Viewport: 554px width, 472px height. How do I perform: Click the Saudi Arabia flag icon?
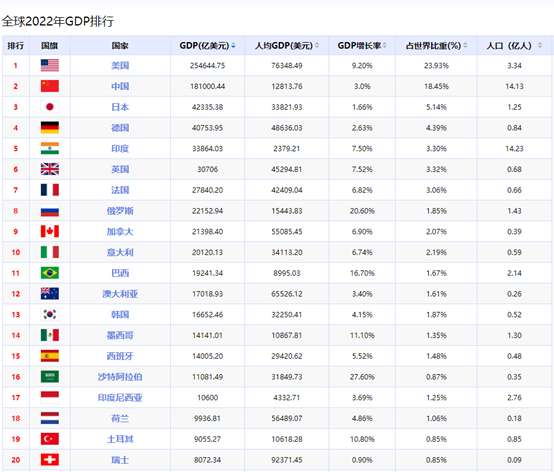[x=50, y=377]
